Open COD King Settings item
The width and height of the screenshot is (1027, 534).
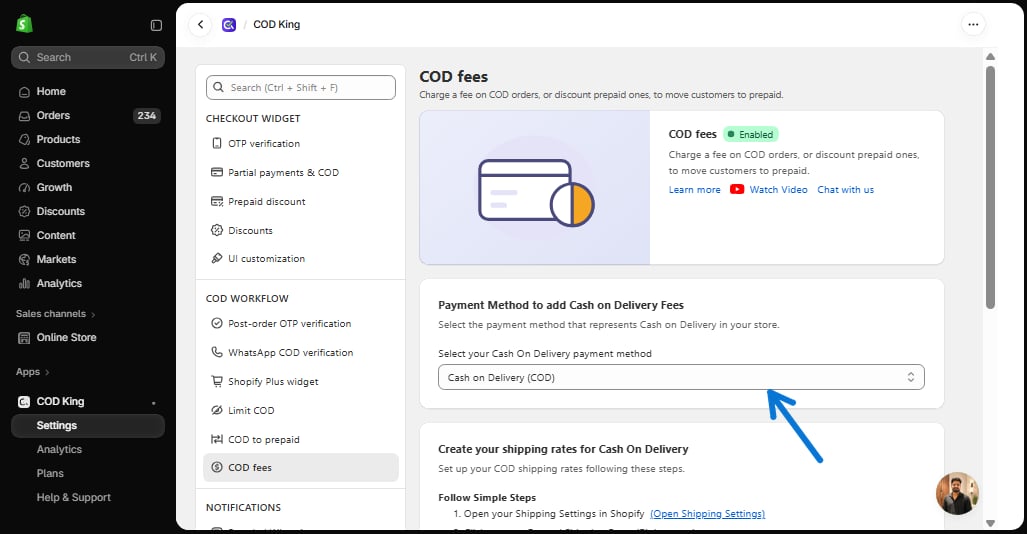pos(88,426)
